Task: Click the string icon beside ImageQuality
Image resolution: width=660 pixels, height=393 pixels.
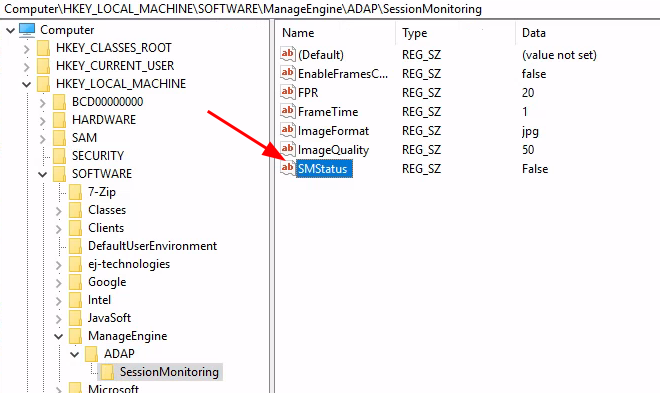Action: click(x=288, y=150)
